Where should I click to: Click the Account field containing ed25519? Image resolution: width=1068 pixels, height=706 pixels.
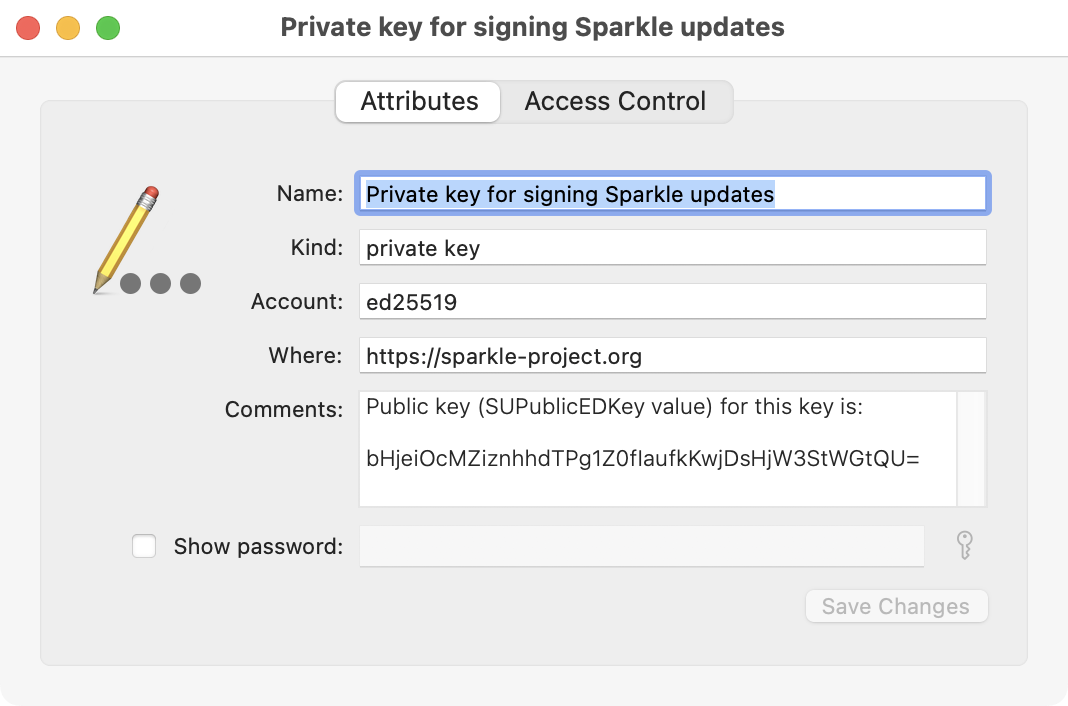pyautogui.click(x=671, y=301)
